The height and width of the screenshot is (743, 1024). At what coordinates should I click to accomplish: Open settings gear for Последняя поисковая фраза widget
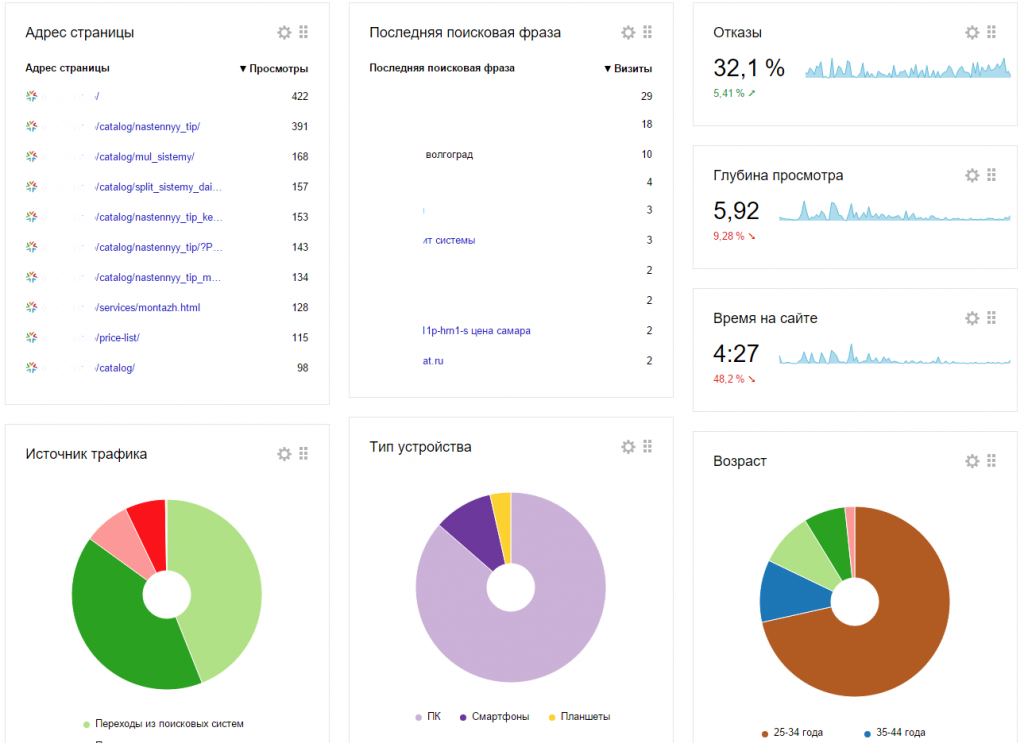(628, 33)
